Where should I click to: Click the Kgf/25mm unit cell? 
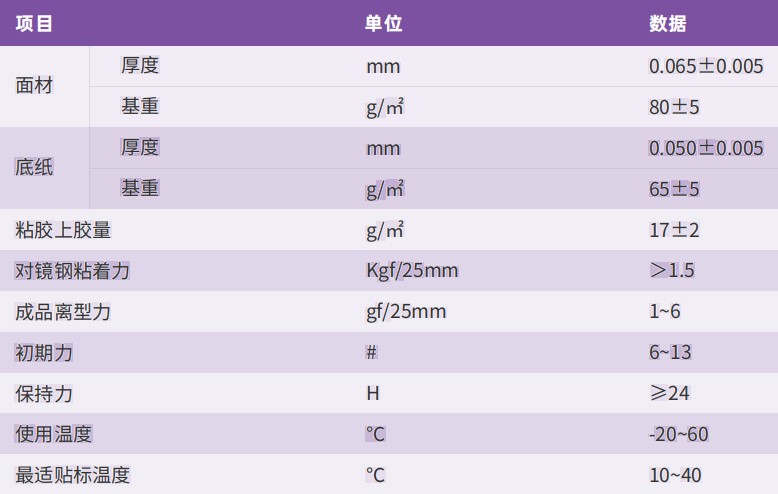tap(412, 270)
